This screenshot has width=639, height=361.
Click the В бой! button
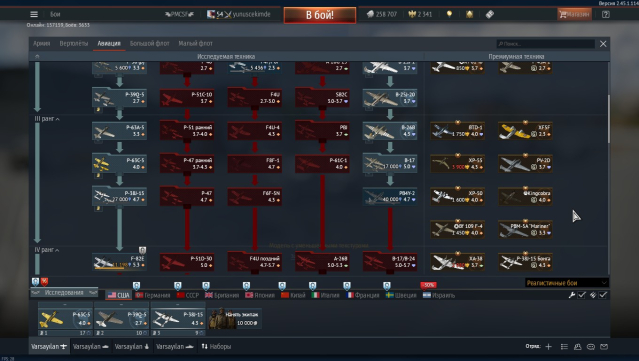click(x=320, y=15)
